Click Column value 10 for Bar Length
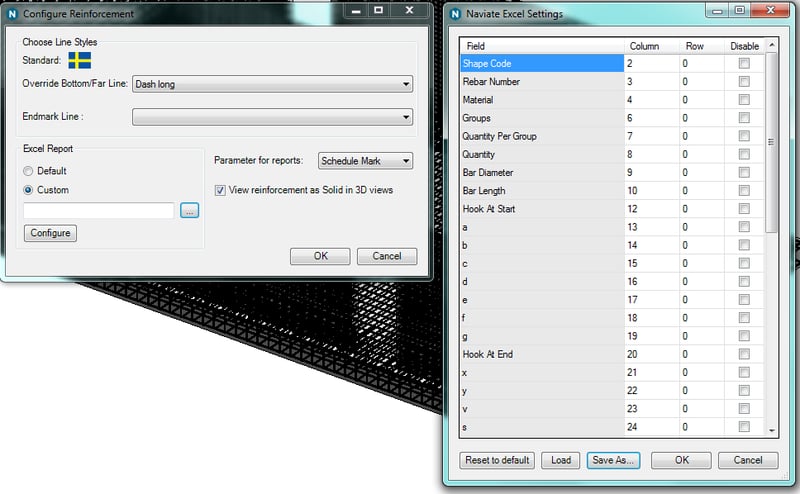The image size is (800, 494). coord(652,190)
